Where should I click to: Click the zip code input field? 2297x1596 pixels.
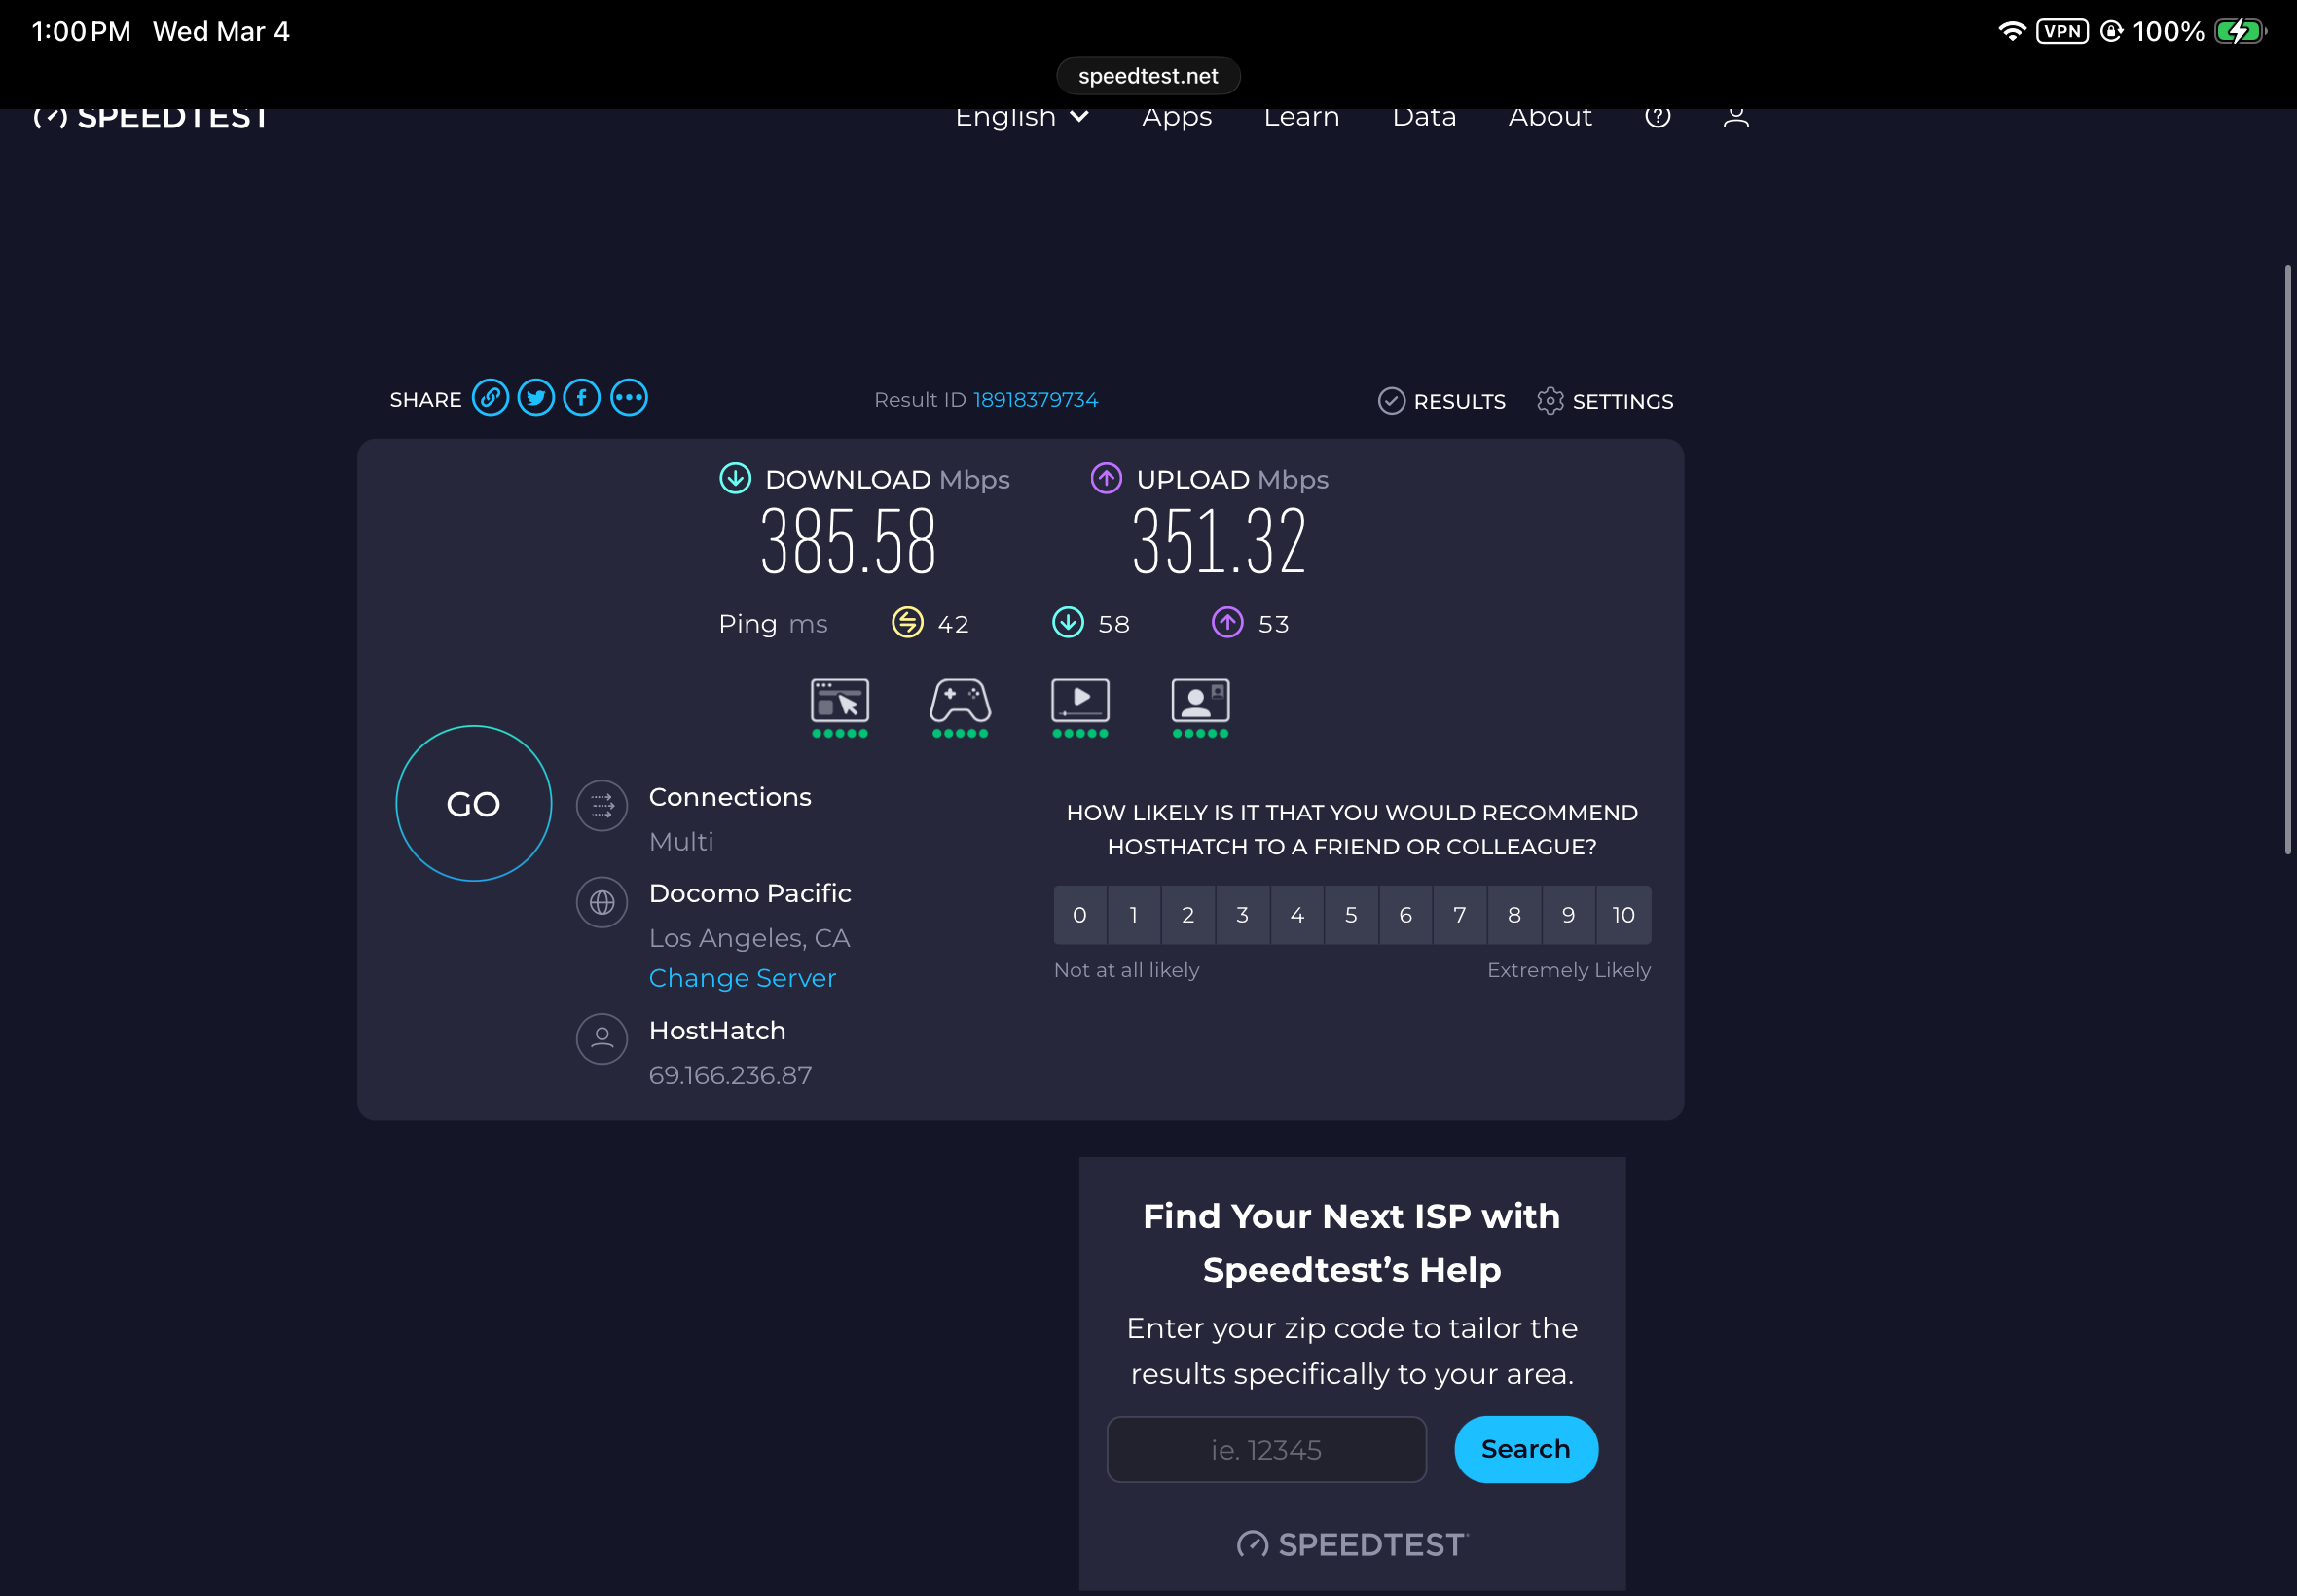tap(1266, 1449)
